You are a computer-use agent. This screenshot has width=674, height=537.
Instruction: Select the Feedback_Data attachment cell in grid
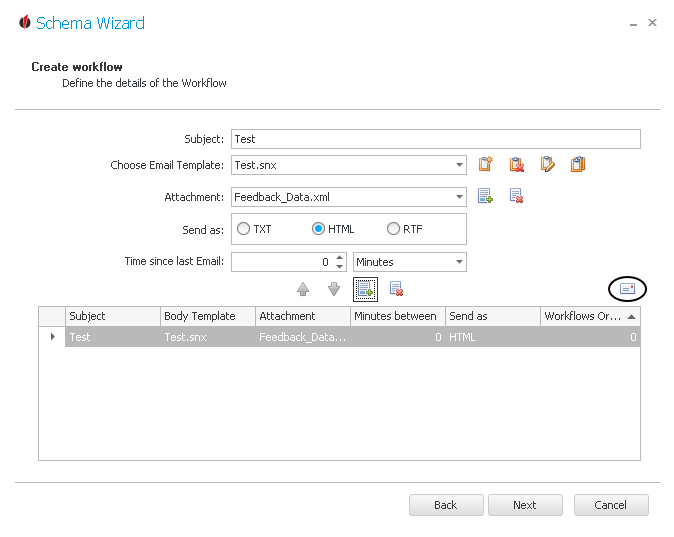click(303, 337)
